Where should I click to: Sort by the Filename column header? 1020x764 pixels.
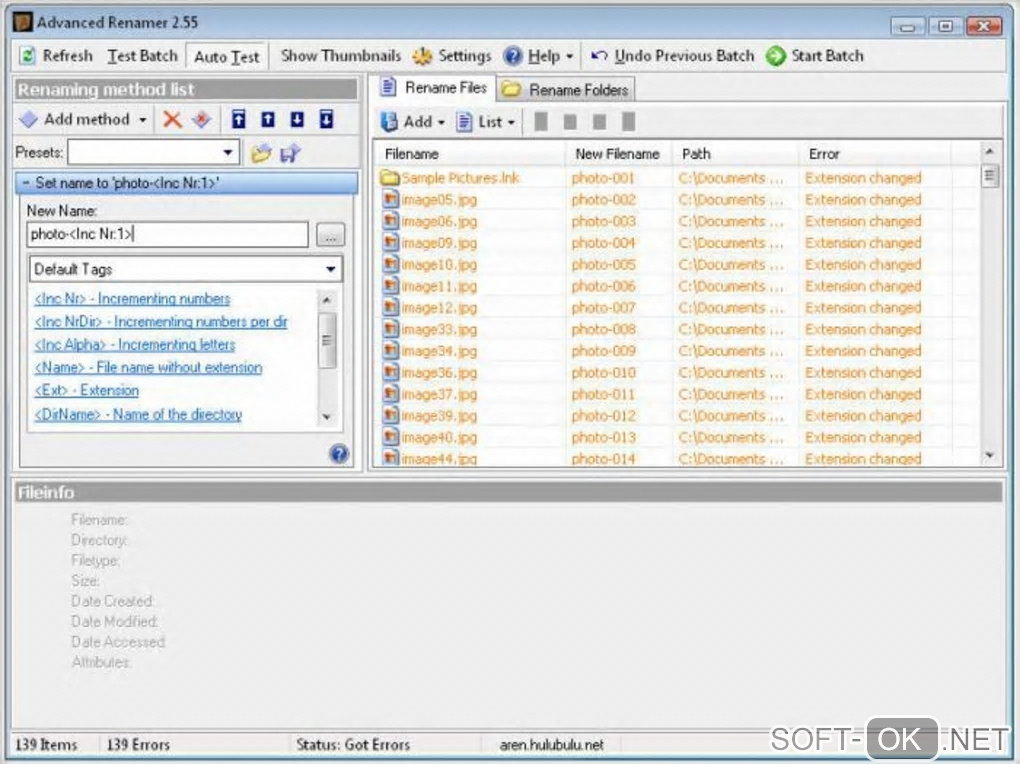click(470, 154)
